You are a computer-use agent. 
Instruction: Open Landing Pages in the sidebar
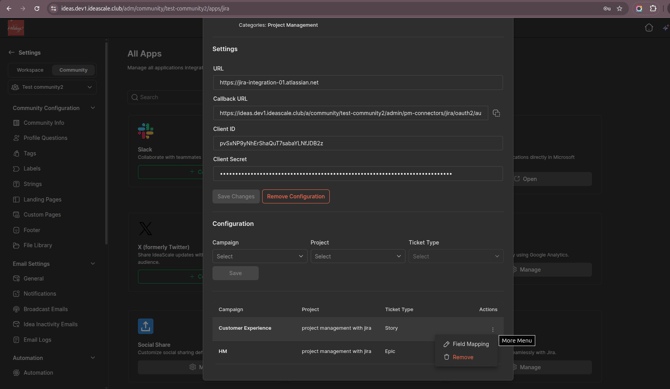coord(42,200)
